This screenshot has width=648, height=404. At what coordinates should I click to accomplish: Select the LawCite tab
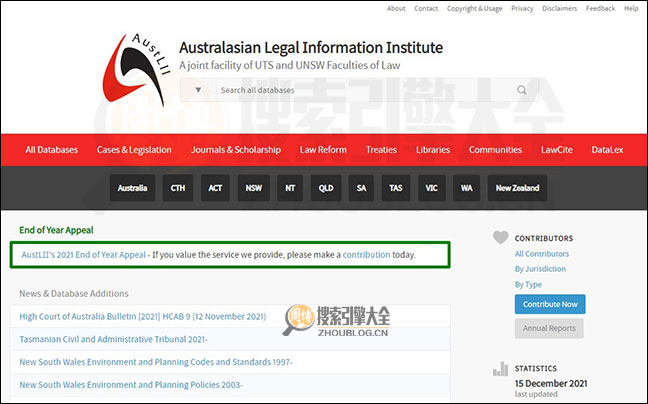coord(557,150)
